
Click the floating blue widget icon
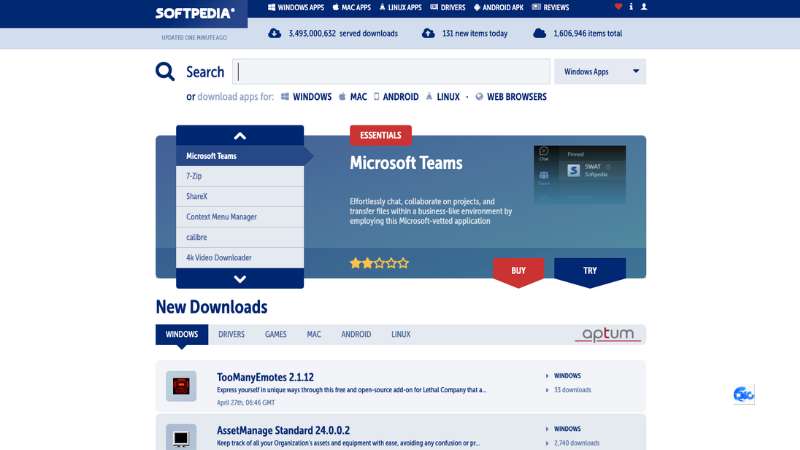pyautogui.click(x=744, y=395)
